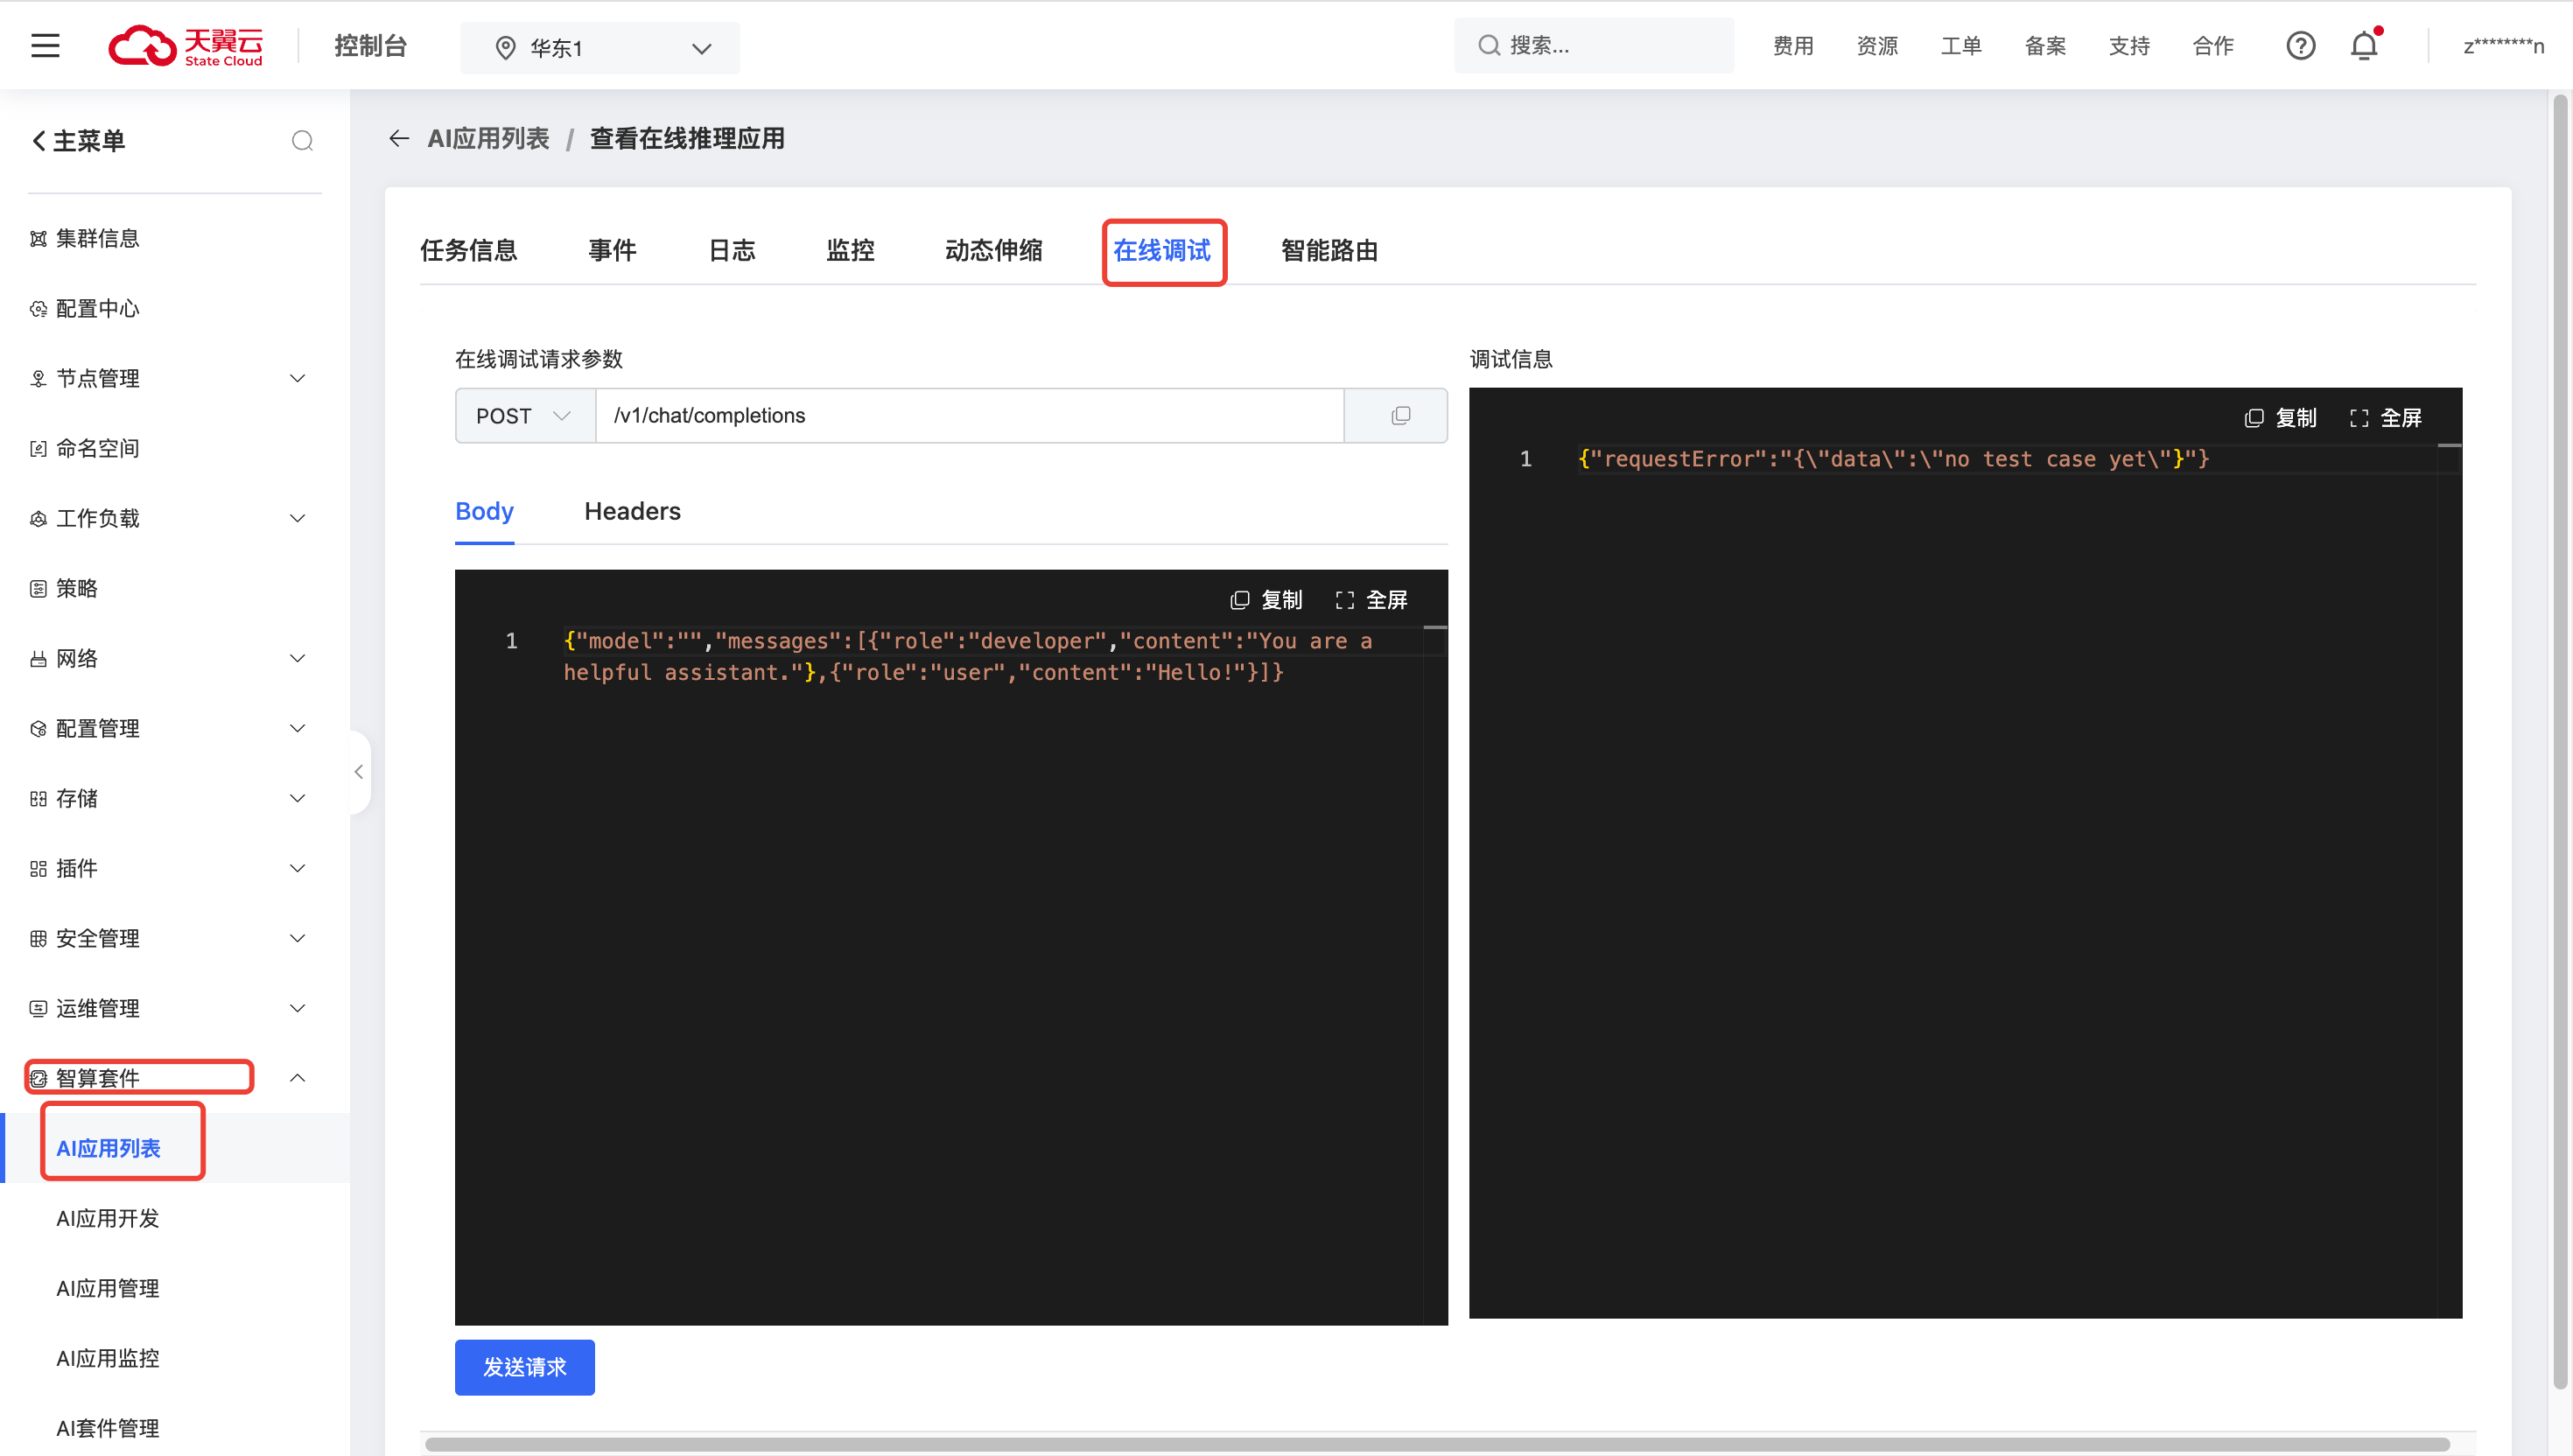Viewport: 2573px width, 1456px height.
Task: Switch to the 动态伸缩 tab
Action: (x=993, y=250)
